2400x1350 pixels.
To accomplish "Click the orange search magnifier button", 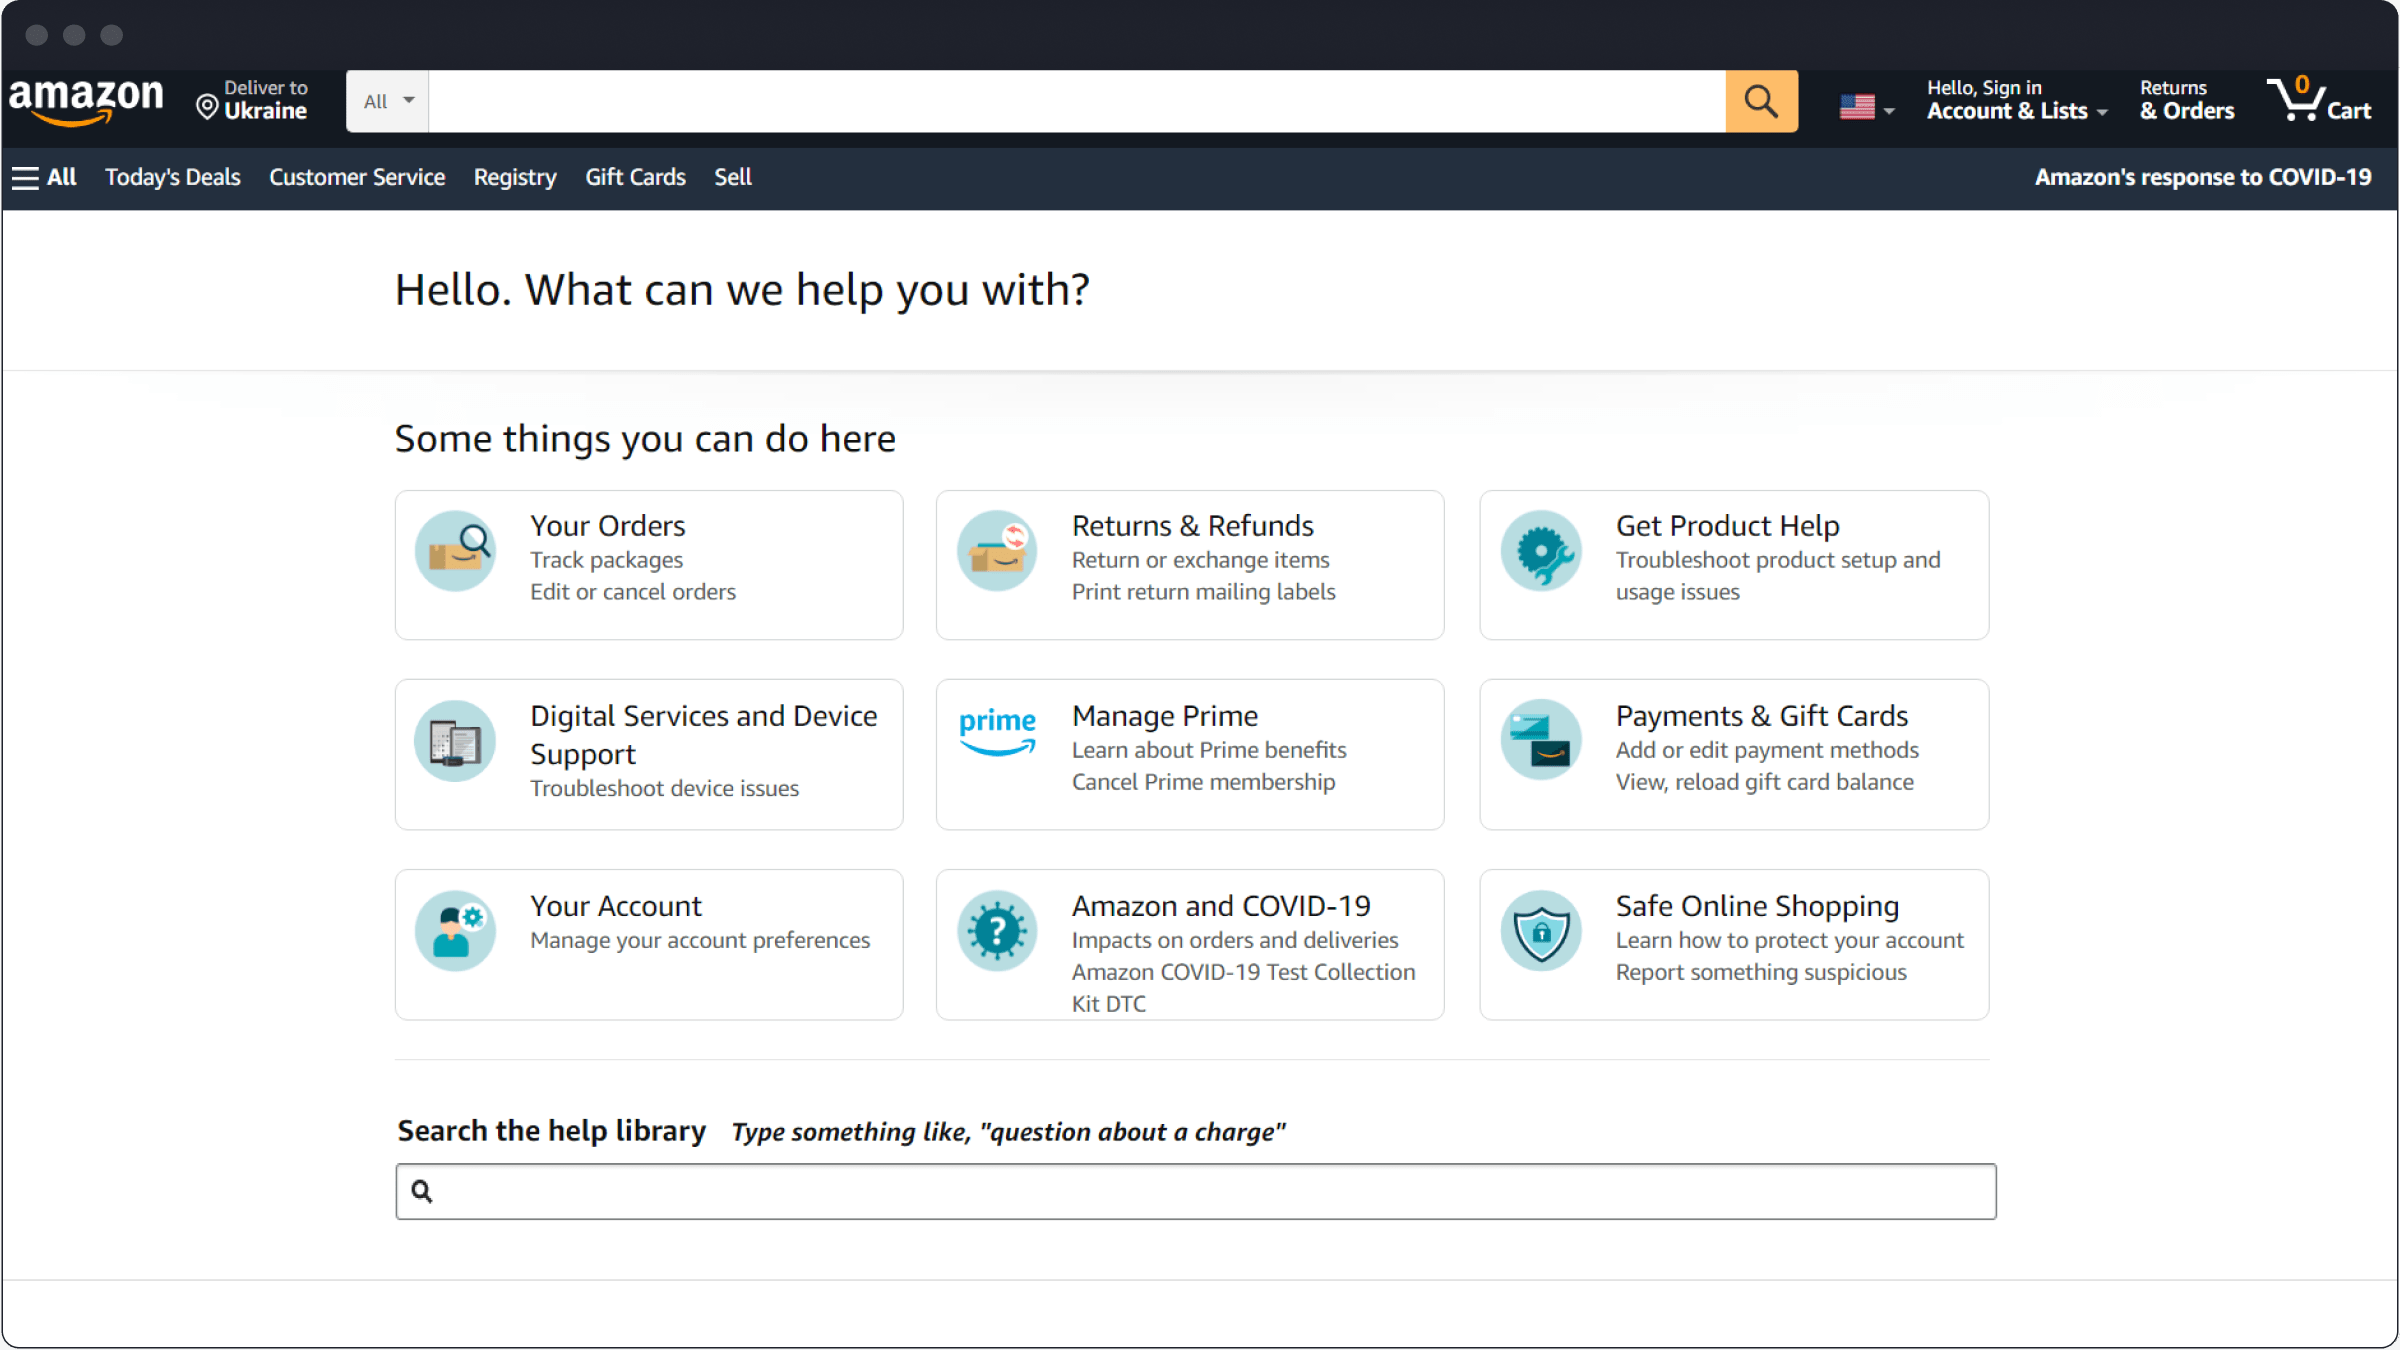I will (x=1761, y=101).
